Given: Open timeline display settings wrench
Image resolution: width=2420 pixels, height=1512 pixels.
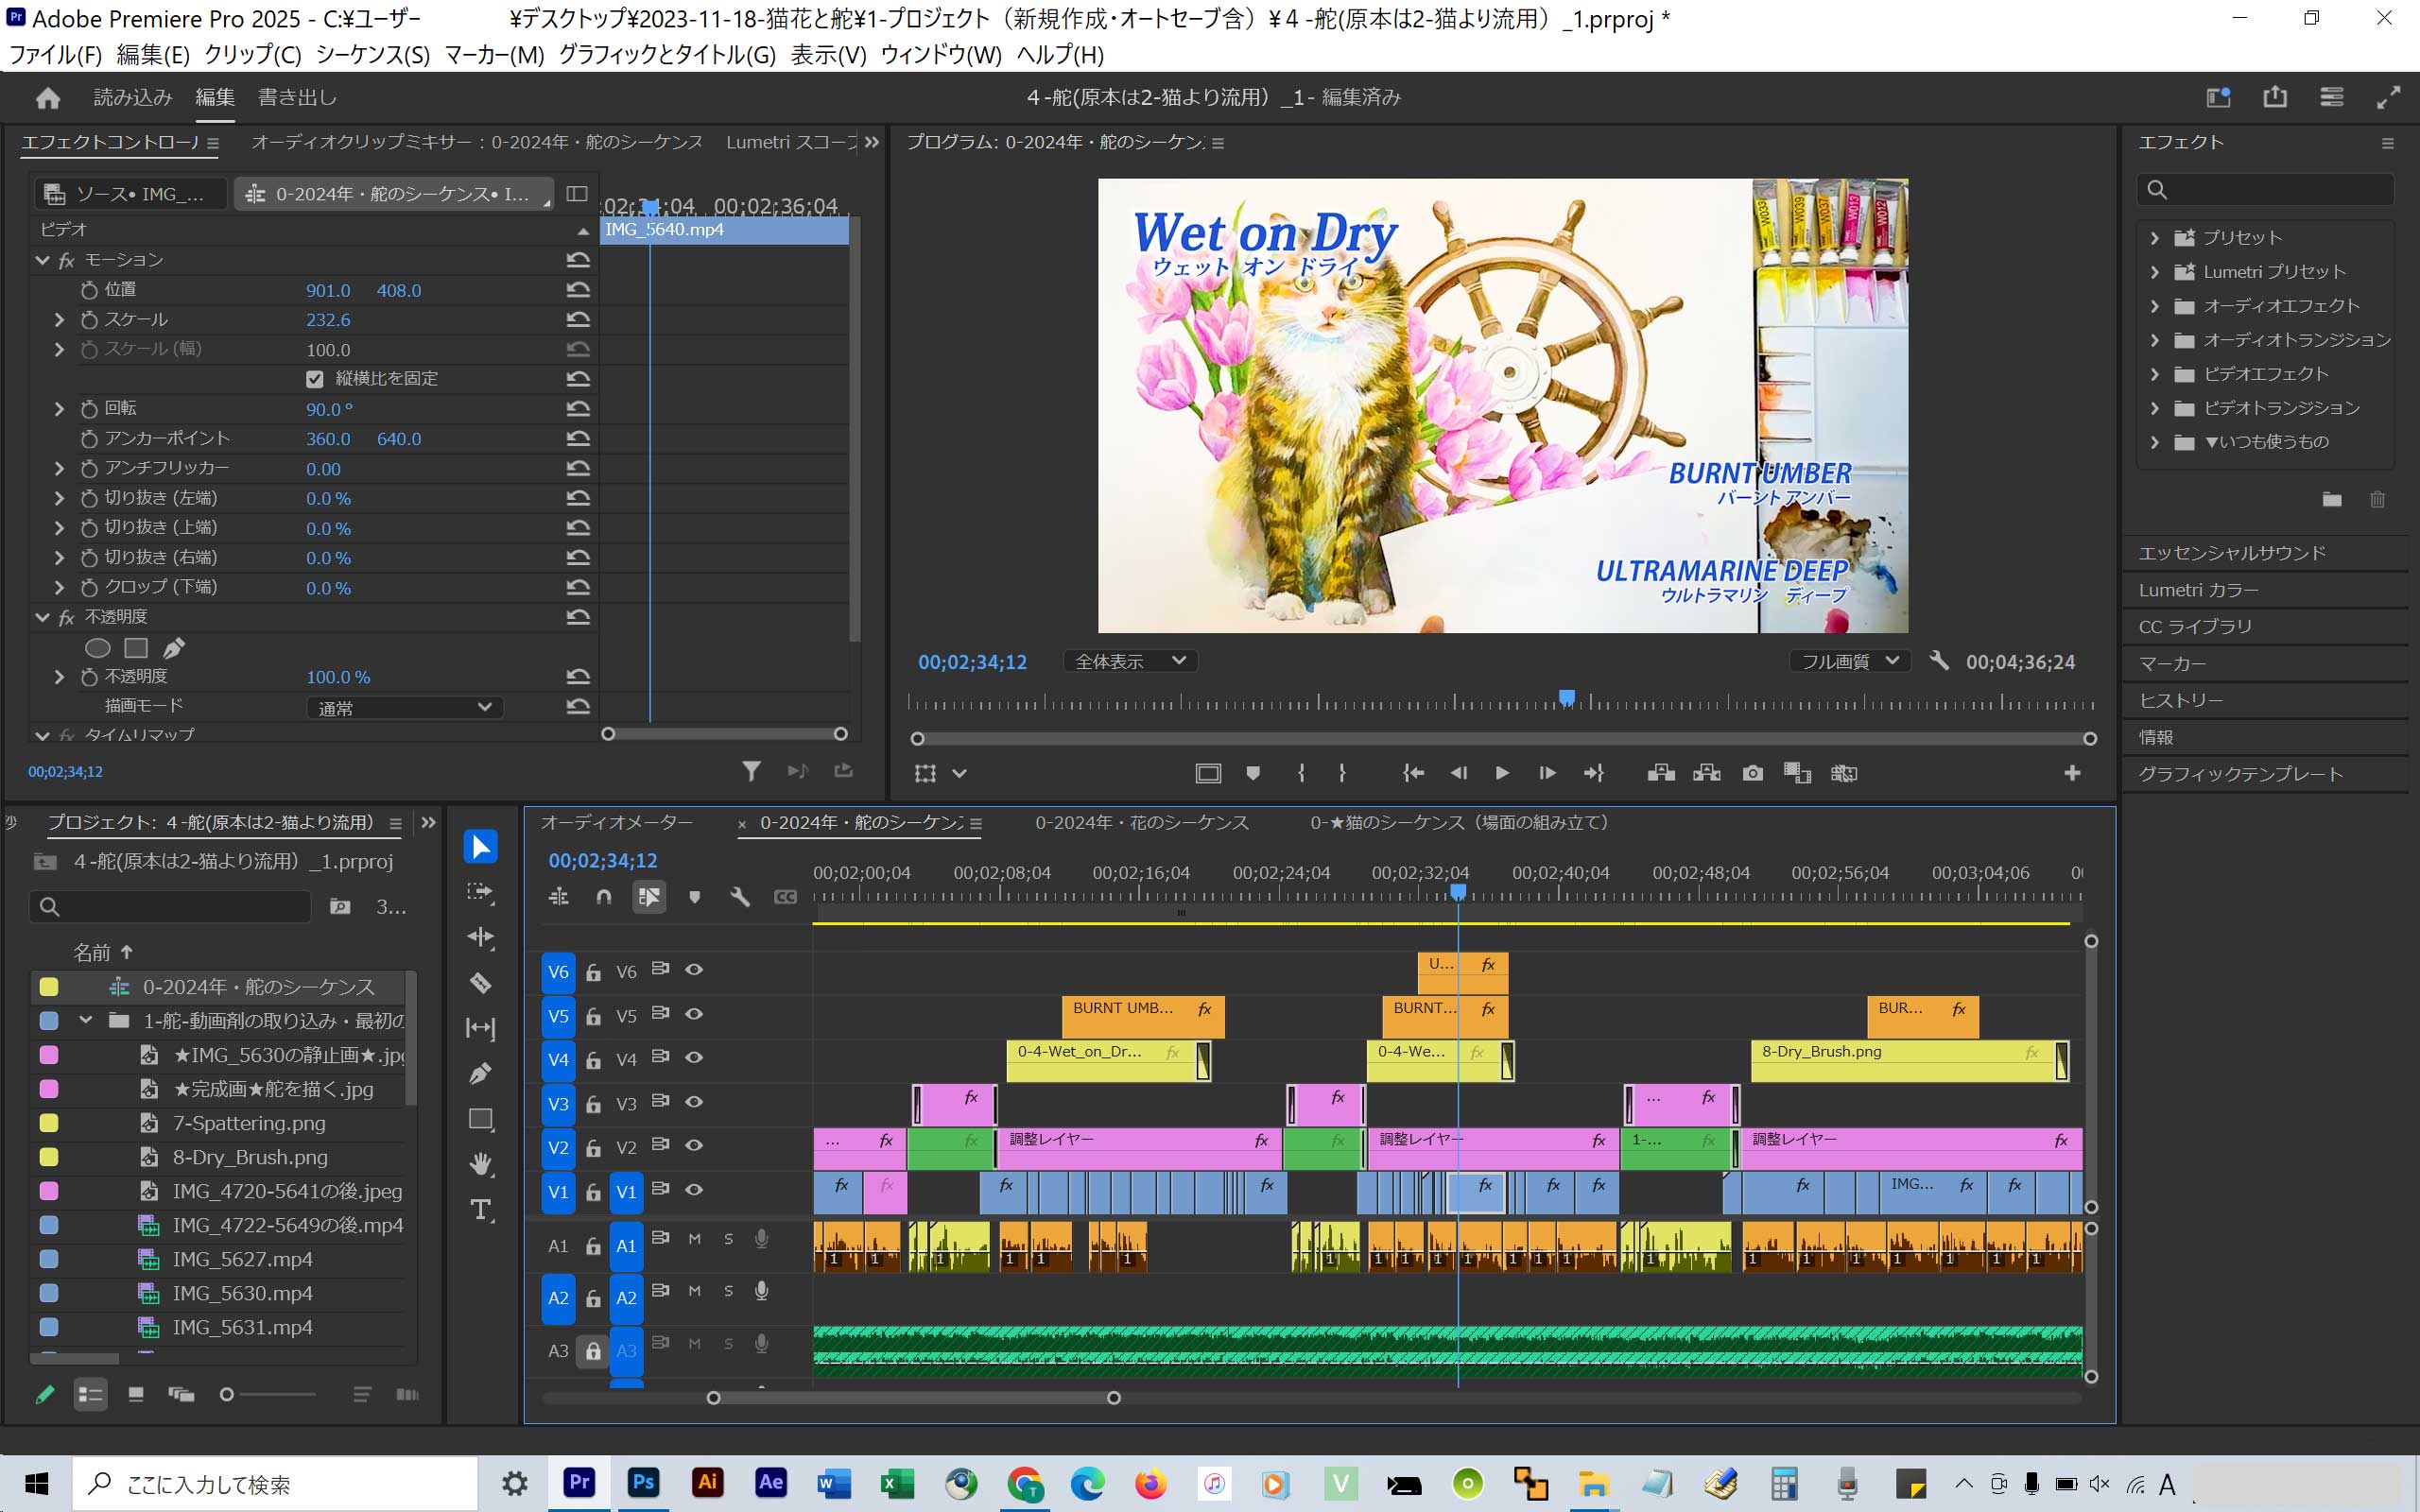Looking at the screenshot, I should click(740, 897).
